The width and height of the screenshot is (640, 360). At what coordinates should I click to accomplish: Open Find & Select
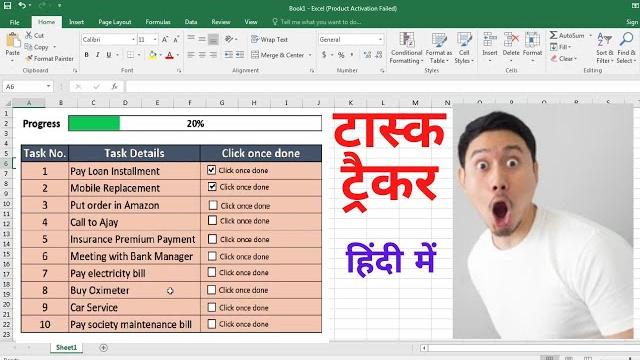tap(626, 48)
